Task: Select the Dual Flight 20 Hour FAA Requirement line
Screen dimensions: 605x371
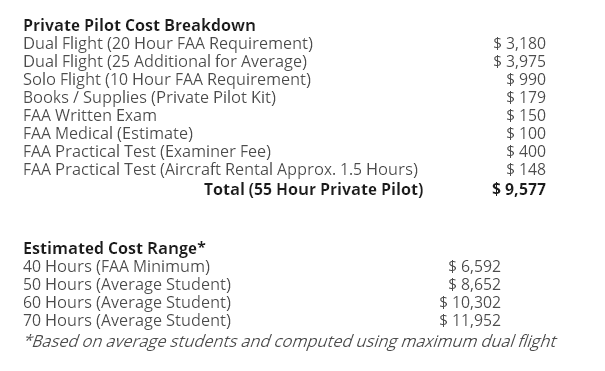Action: [168, 43]
